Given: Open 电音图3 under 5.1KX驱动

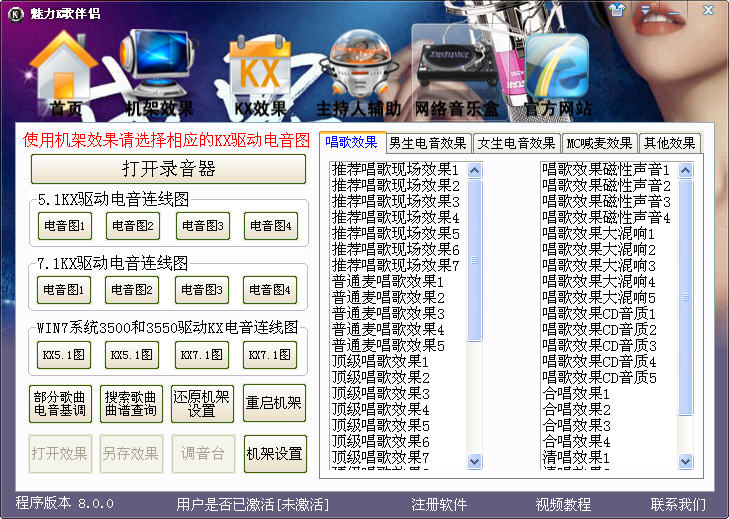Looking at the screenshot, I should (203, 226).
